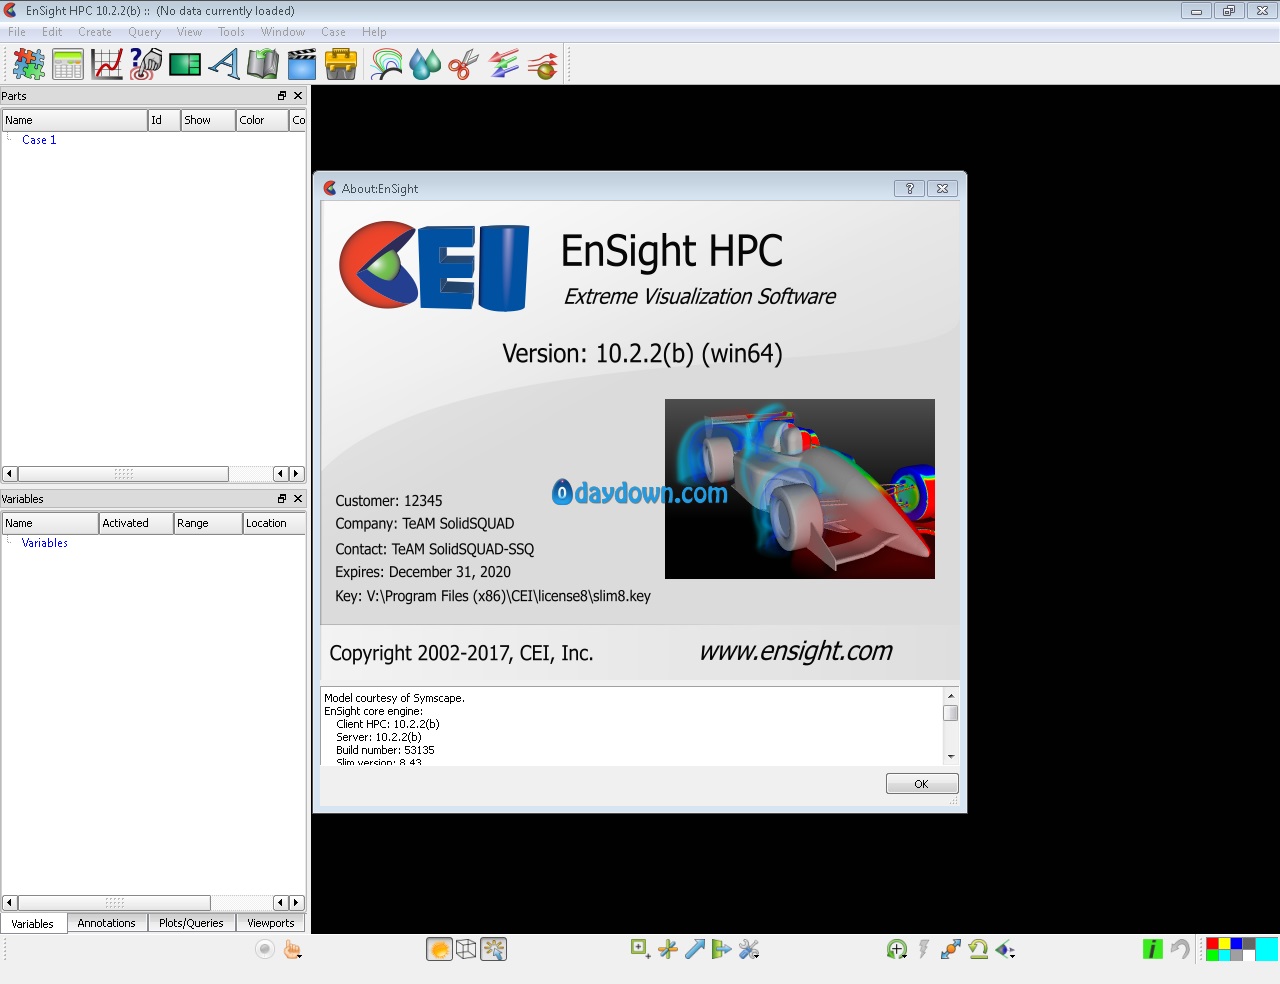Click the gray undo arrow icon

click(1181, 949)
